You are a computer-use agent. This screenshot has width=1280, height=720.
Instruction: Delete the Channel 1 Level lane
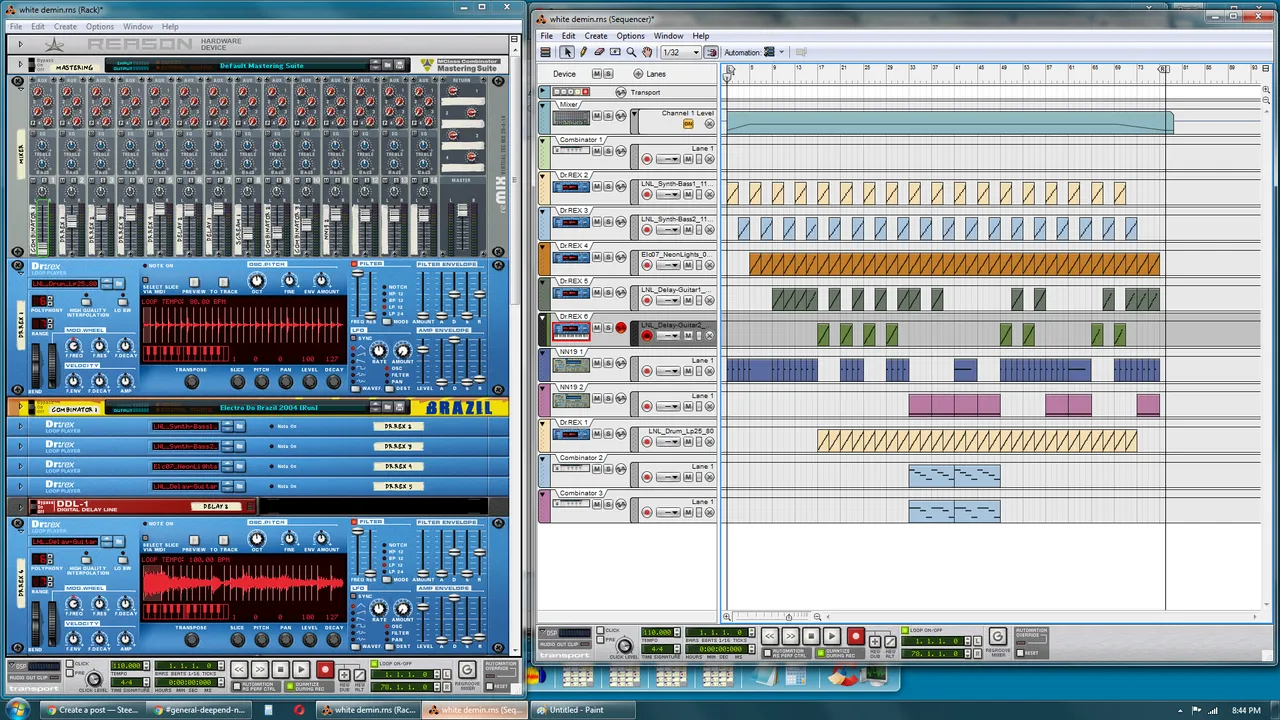[x=709, y=124]
